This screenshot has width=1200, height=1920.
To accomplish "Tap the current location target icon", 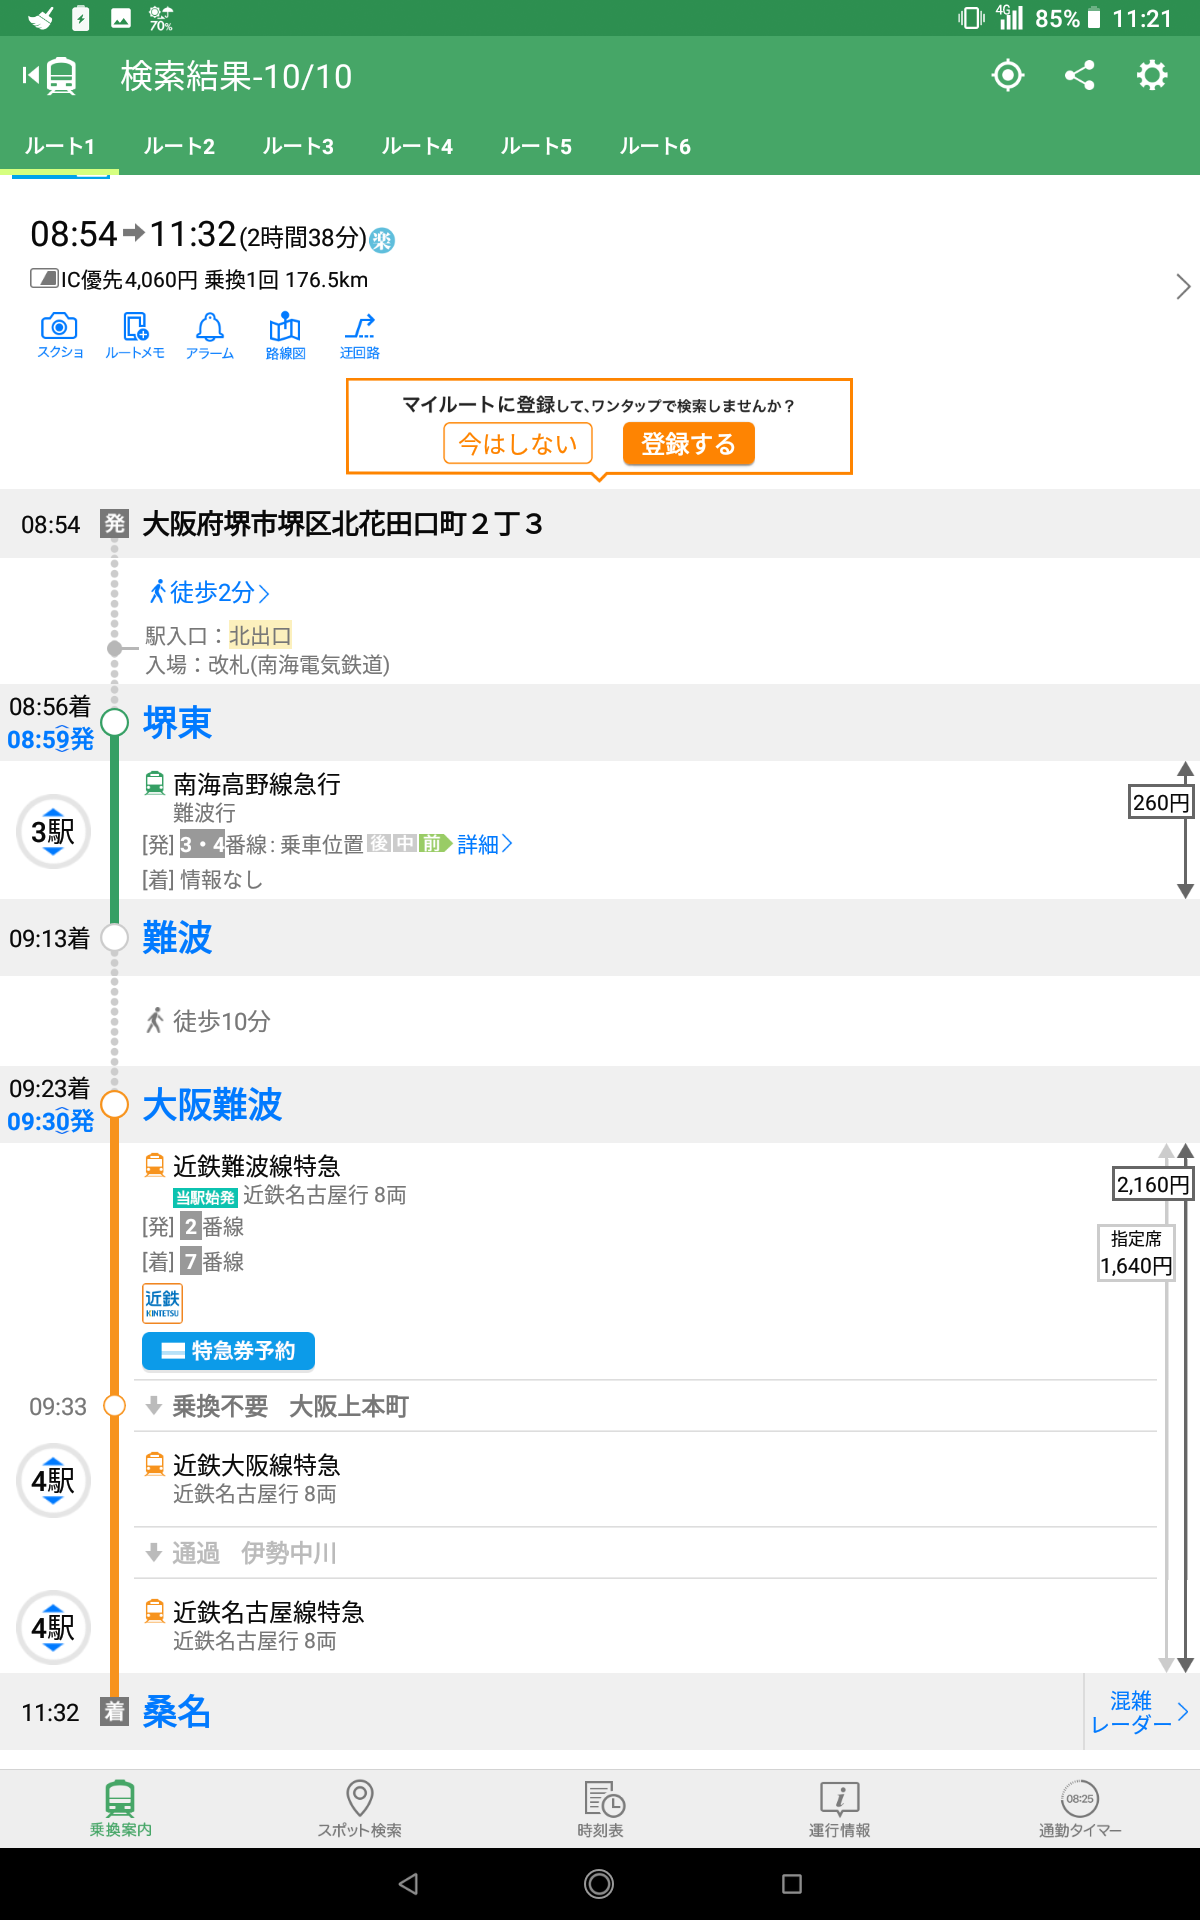I will 1008,75.
